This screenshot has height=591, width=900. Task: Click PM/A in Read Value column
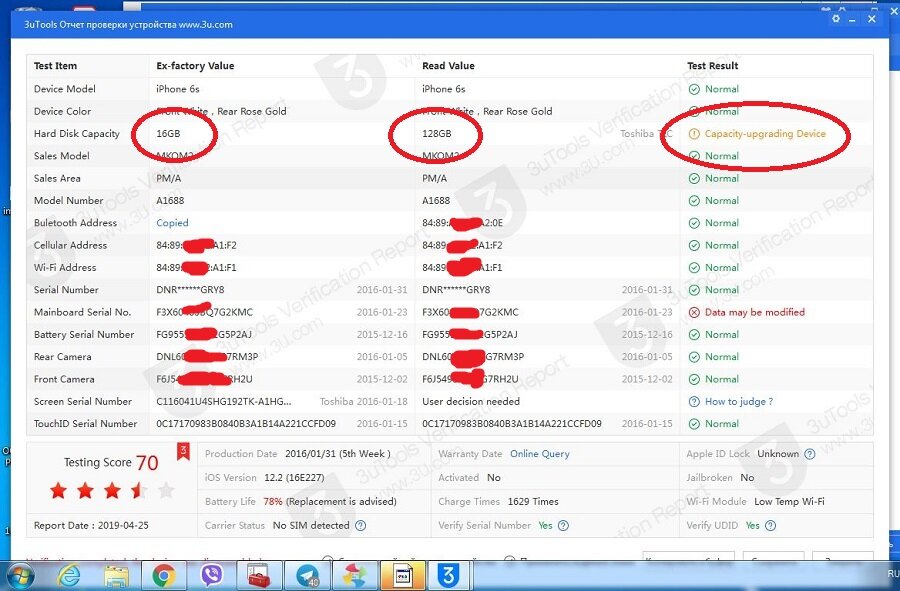[435, 178]
